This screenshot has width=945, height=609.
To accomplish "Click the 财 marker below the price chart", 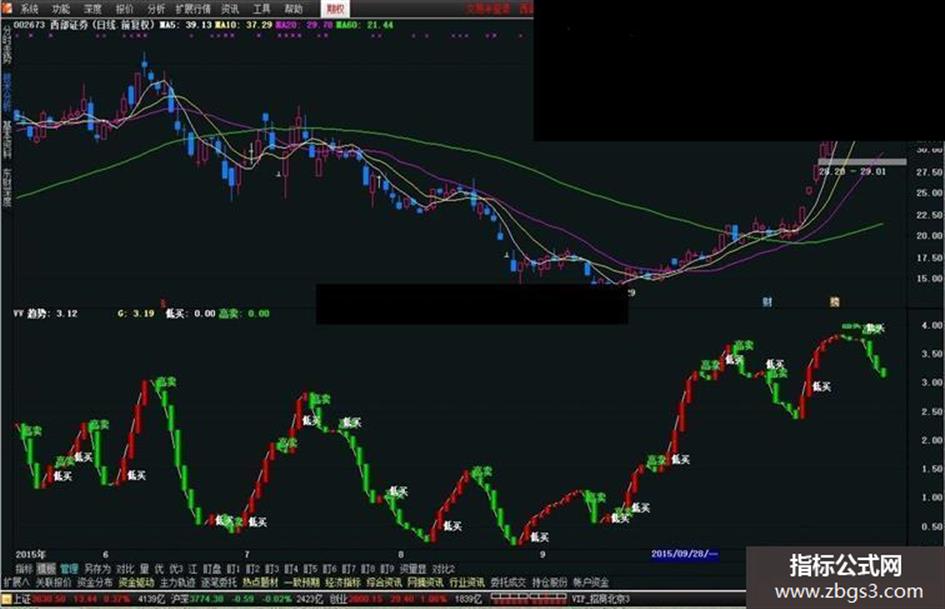I will coord(767,301).
